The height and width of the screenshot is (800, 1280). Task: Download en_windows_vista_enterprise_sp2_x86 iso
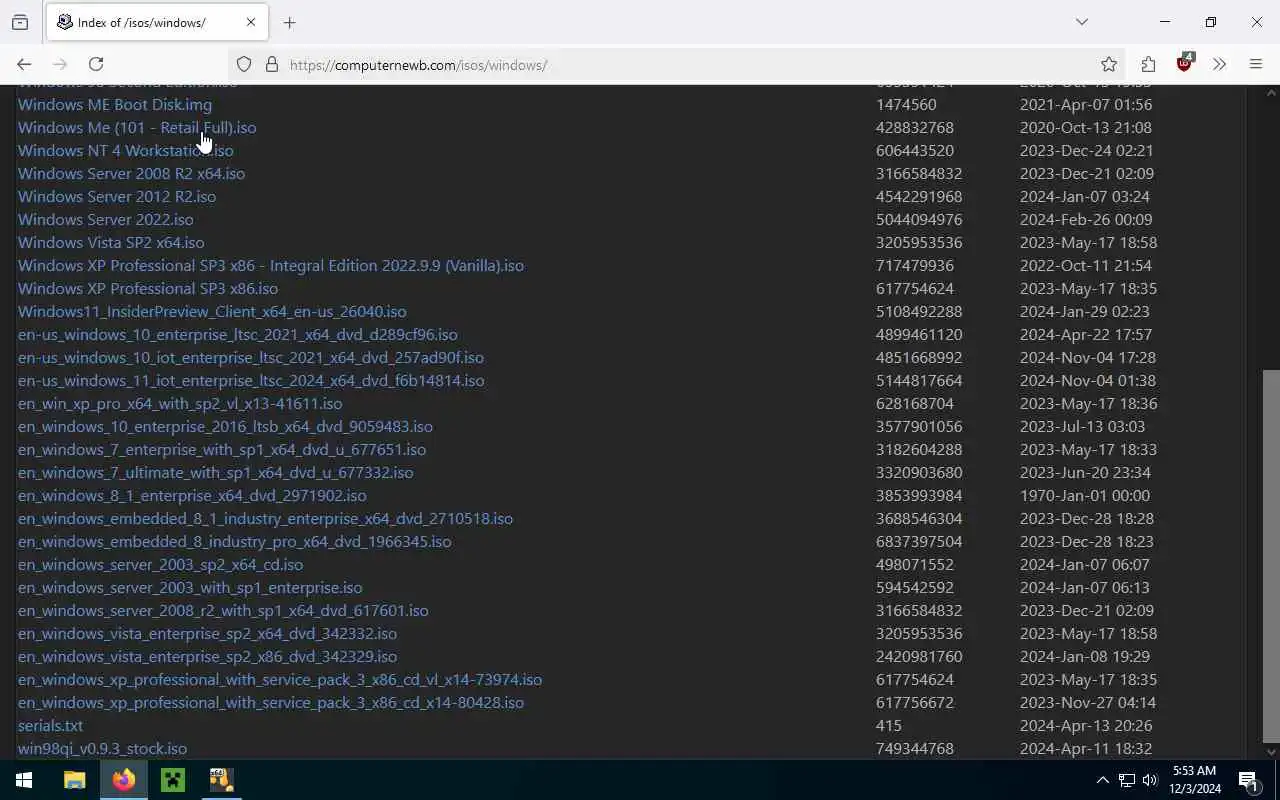(x=207, y=656)
